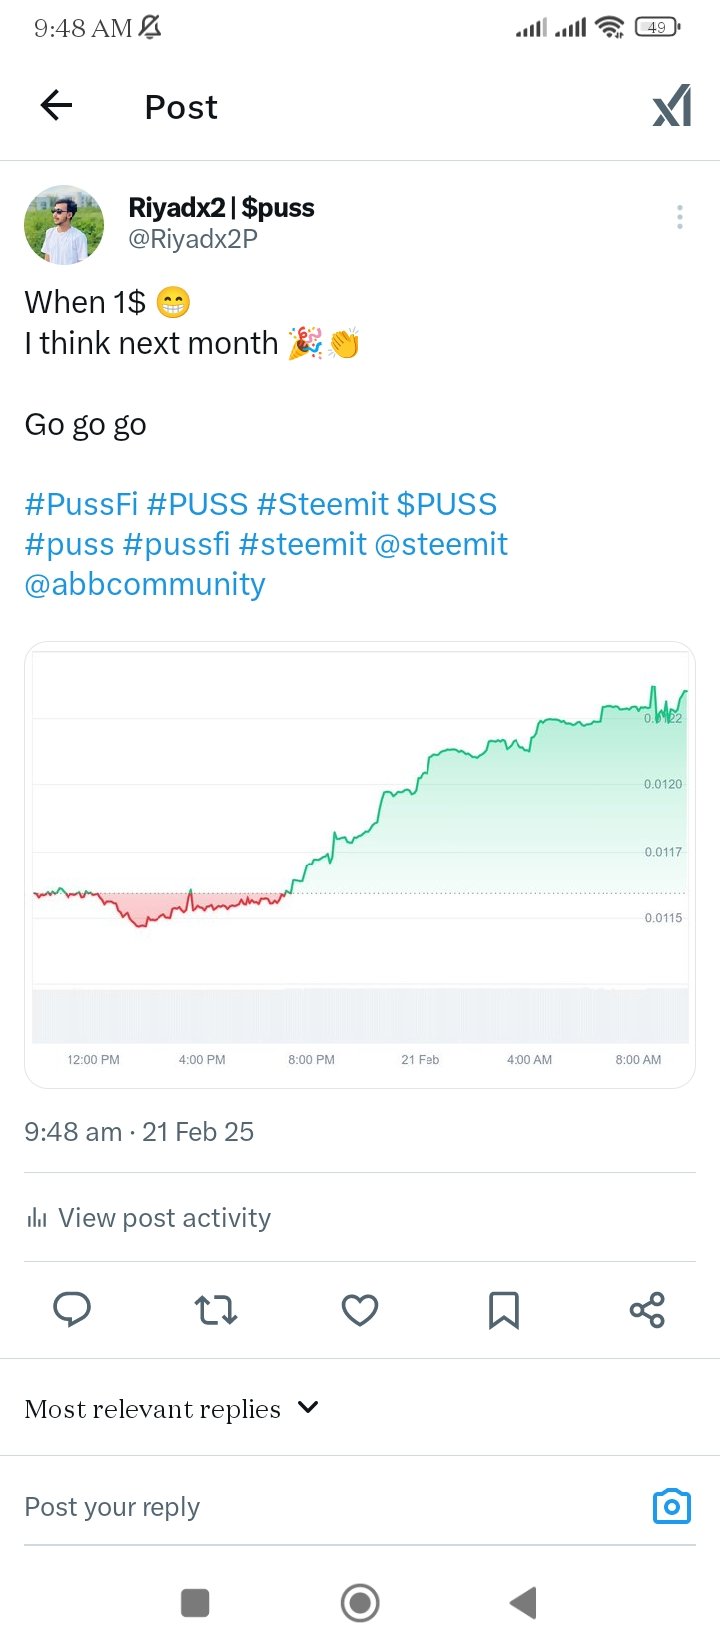Attach photo using the camera icon
Screen dimensions: 720x1650
click(x=672, y=1506)
